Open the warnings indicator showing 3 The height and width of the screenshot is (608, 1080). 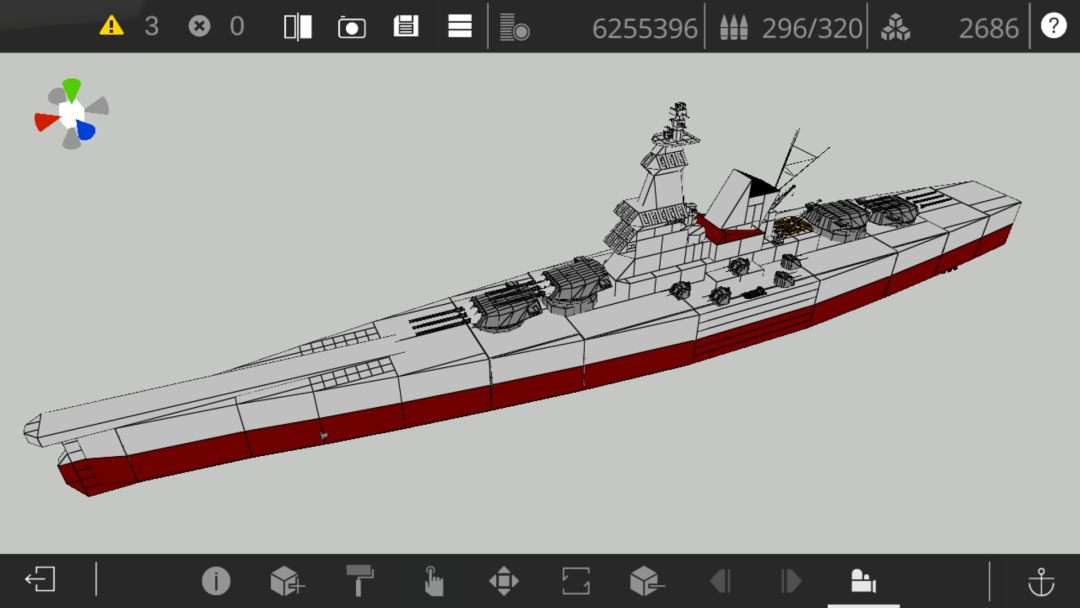(129, 26)
